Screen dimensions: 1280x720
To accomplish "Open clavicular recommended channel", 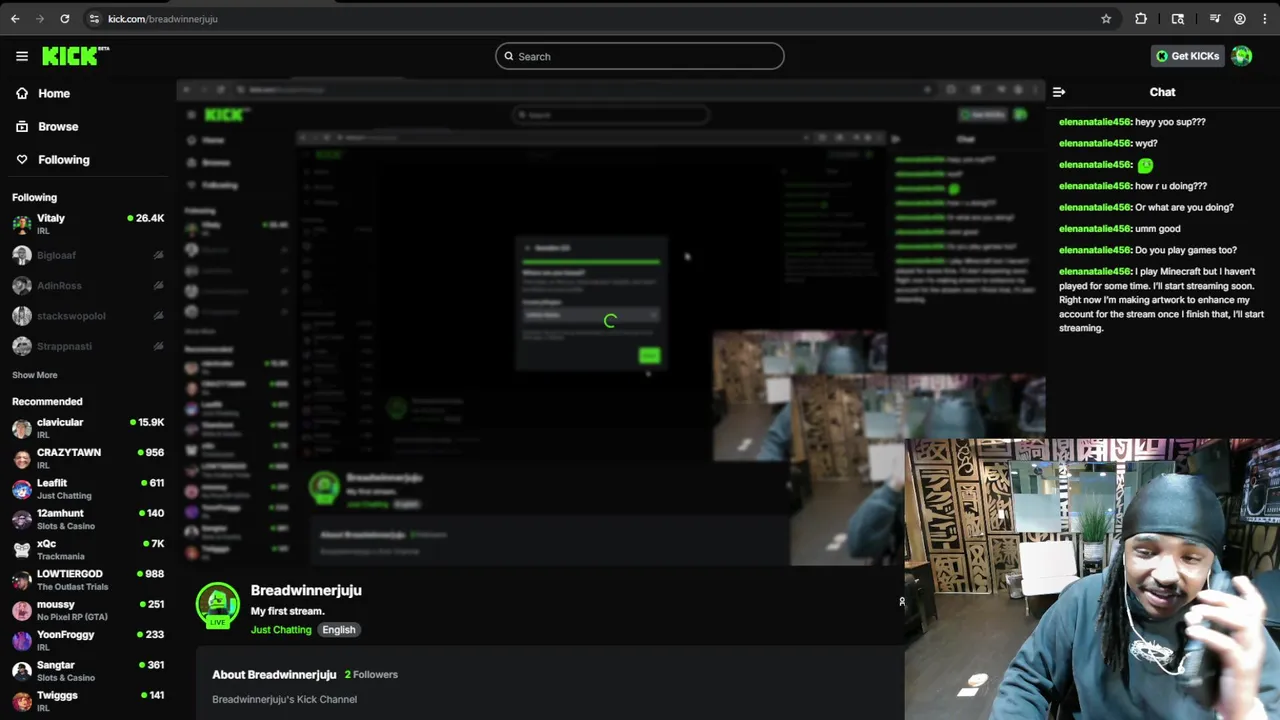I will [x=88, y=428].
